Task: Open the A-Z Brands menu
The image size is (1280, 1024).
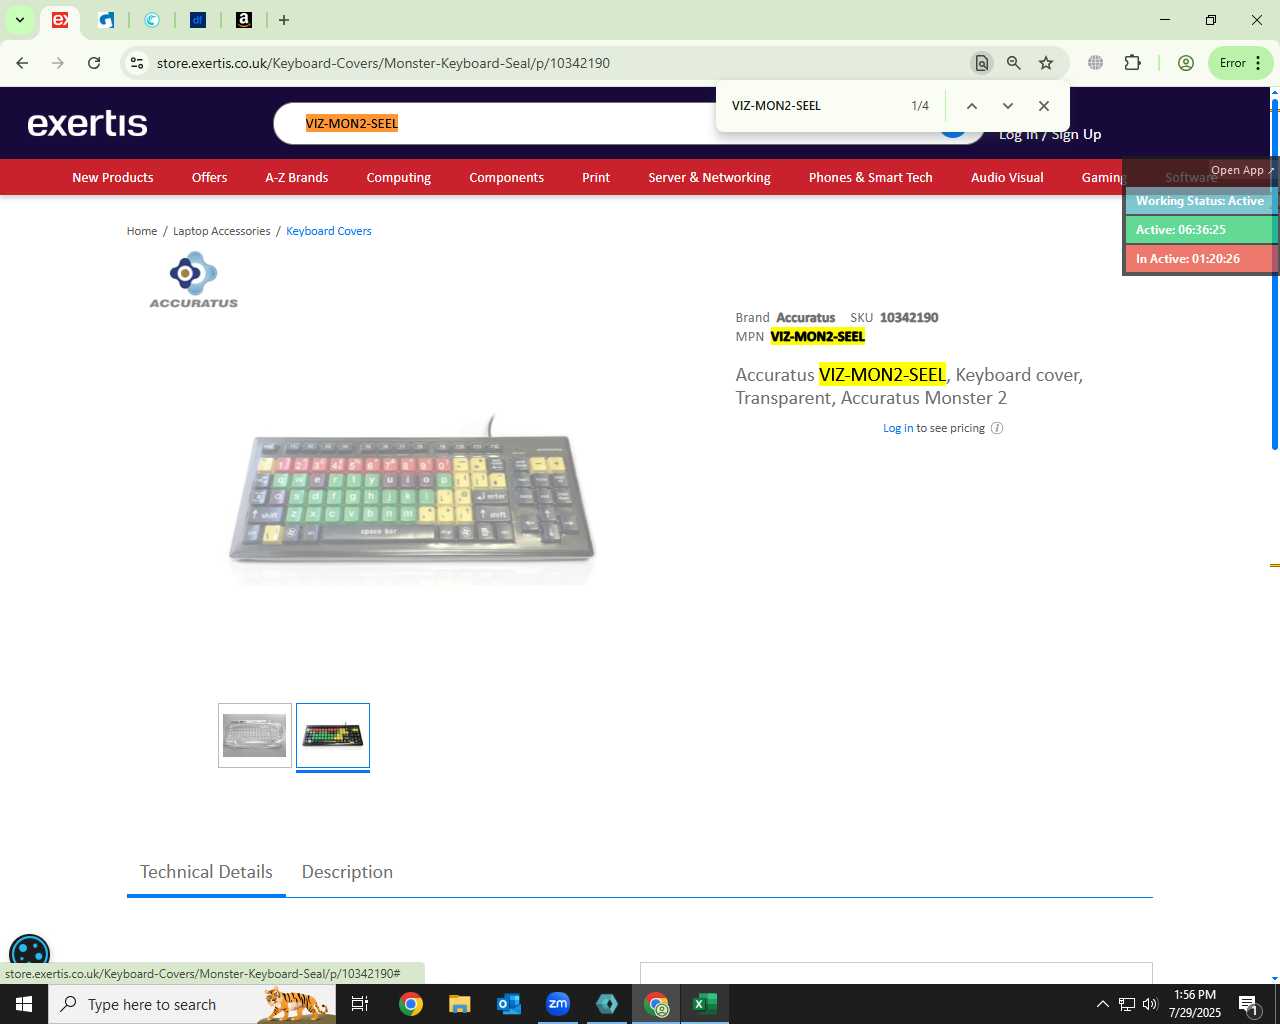Action: (297, 177)
